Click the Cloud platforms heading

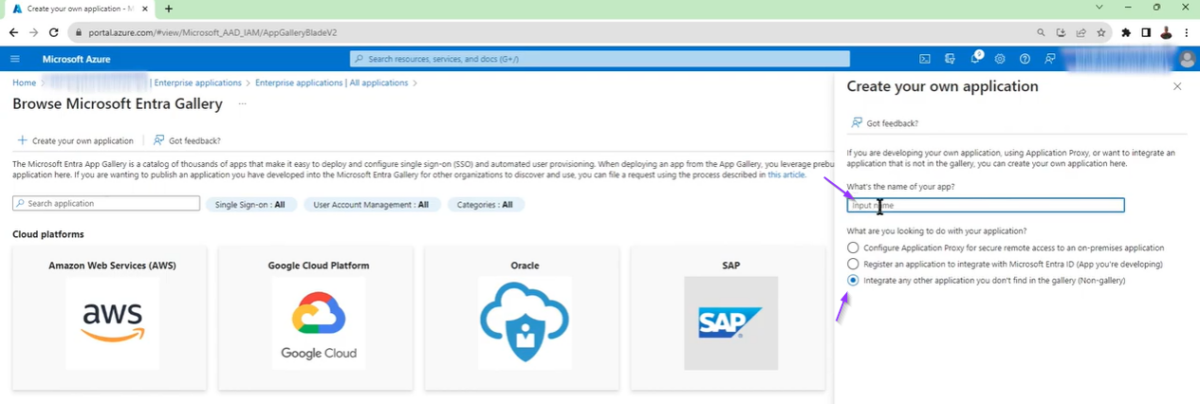(48, 234)
